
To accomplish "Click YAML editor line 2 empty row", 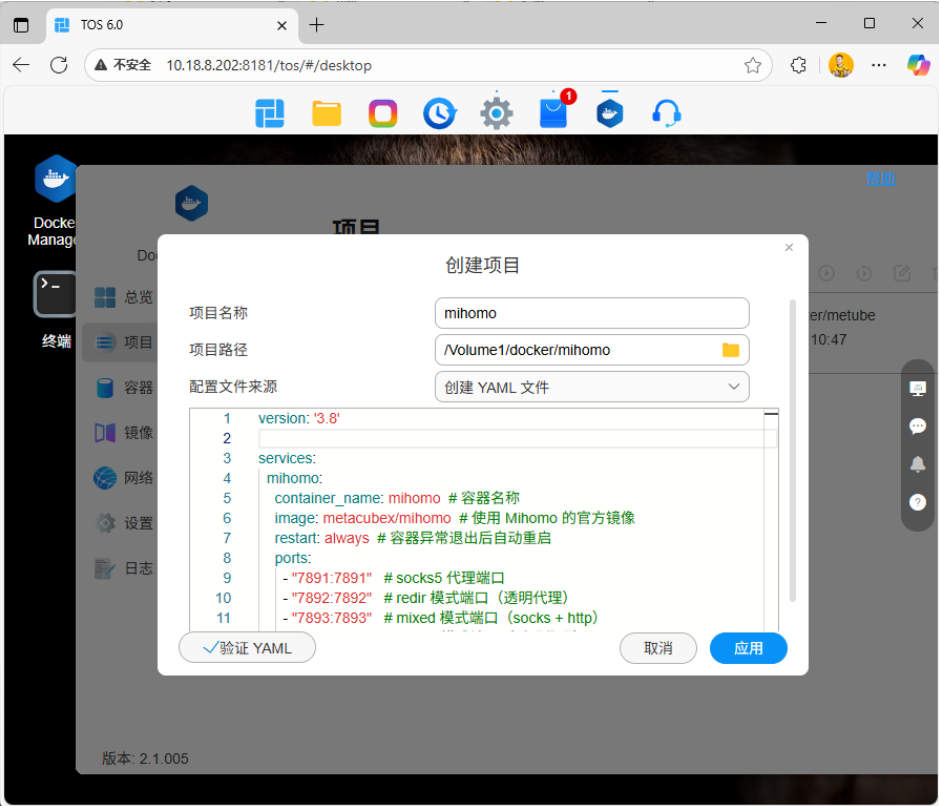I will (x=517, y=438).
